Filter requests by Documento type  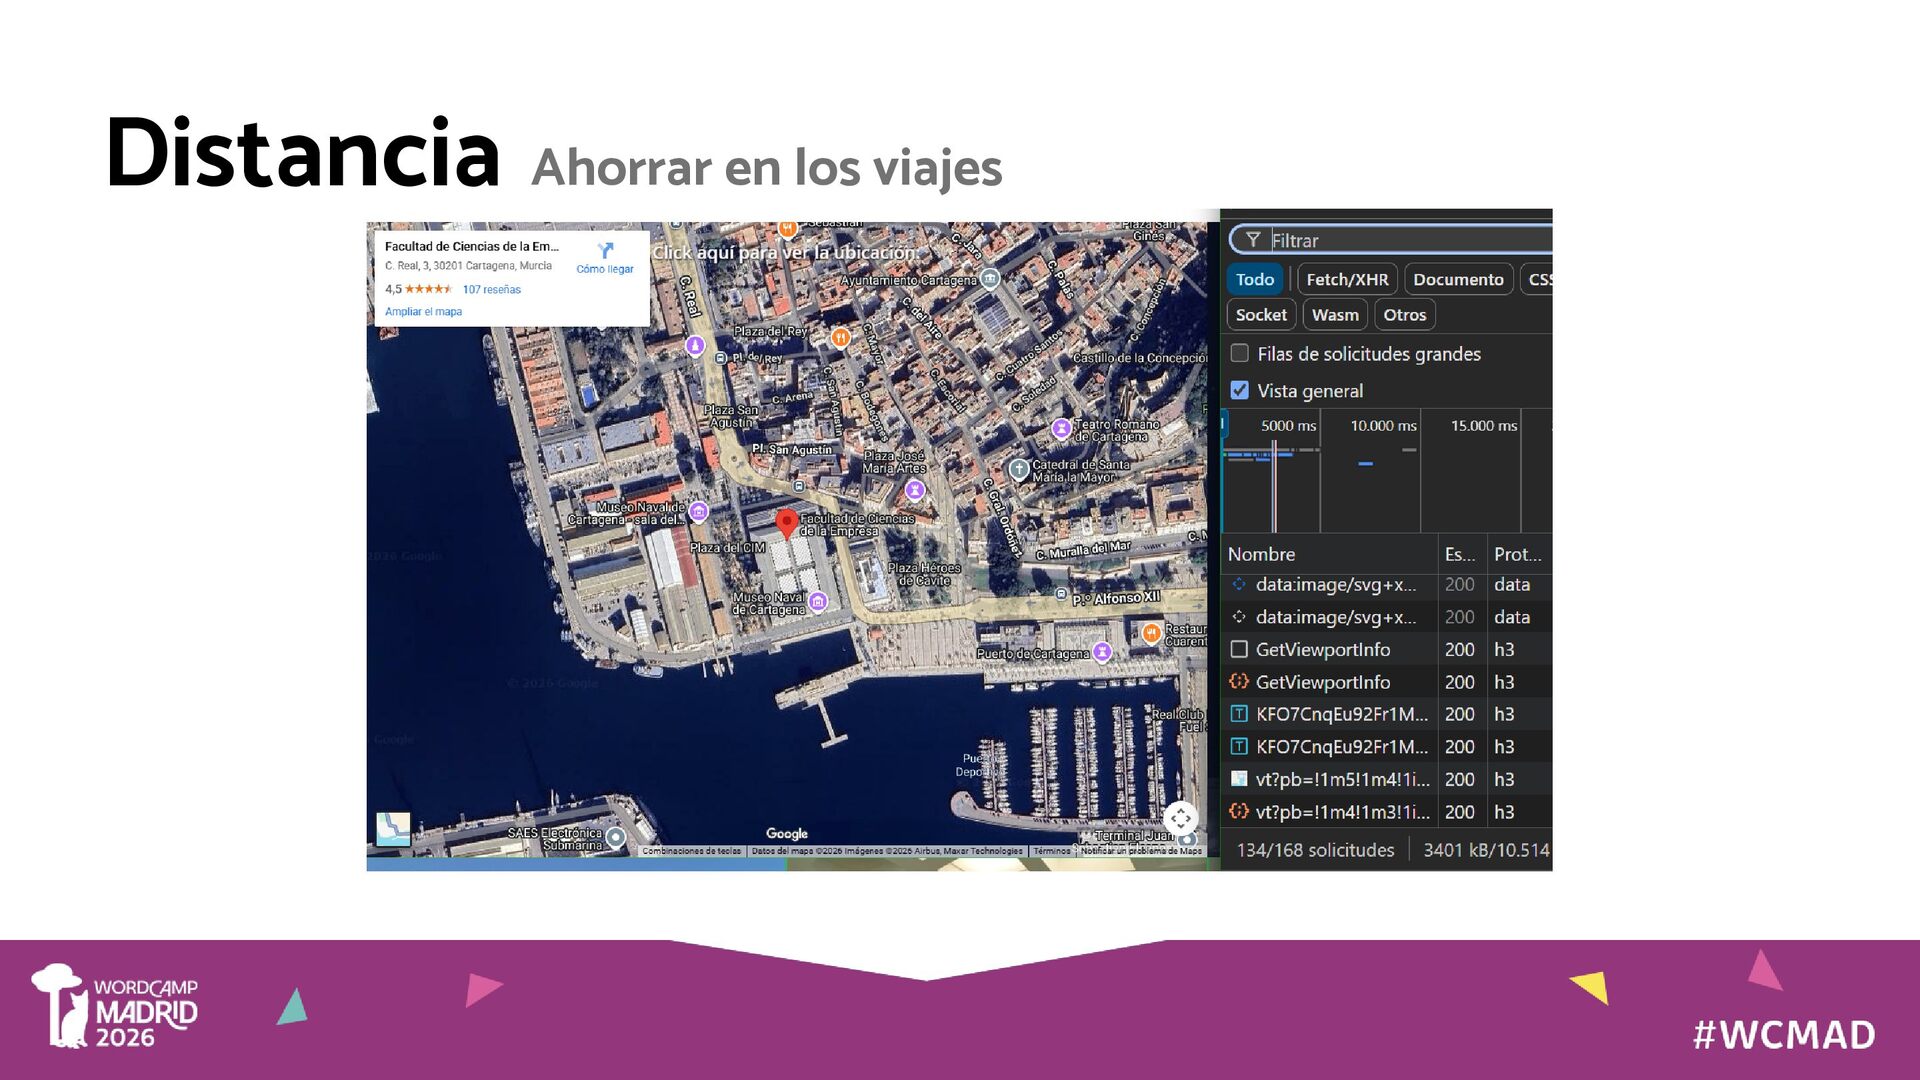1457,279
